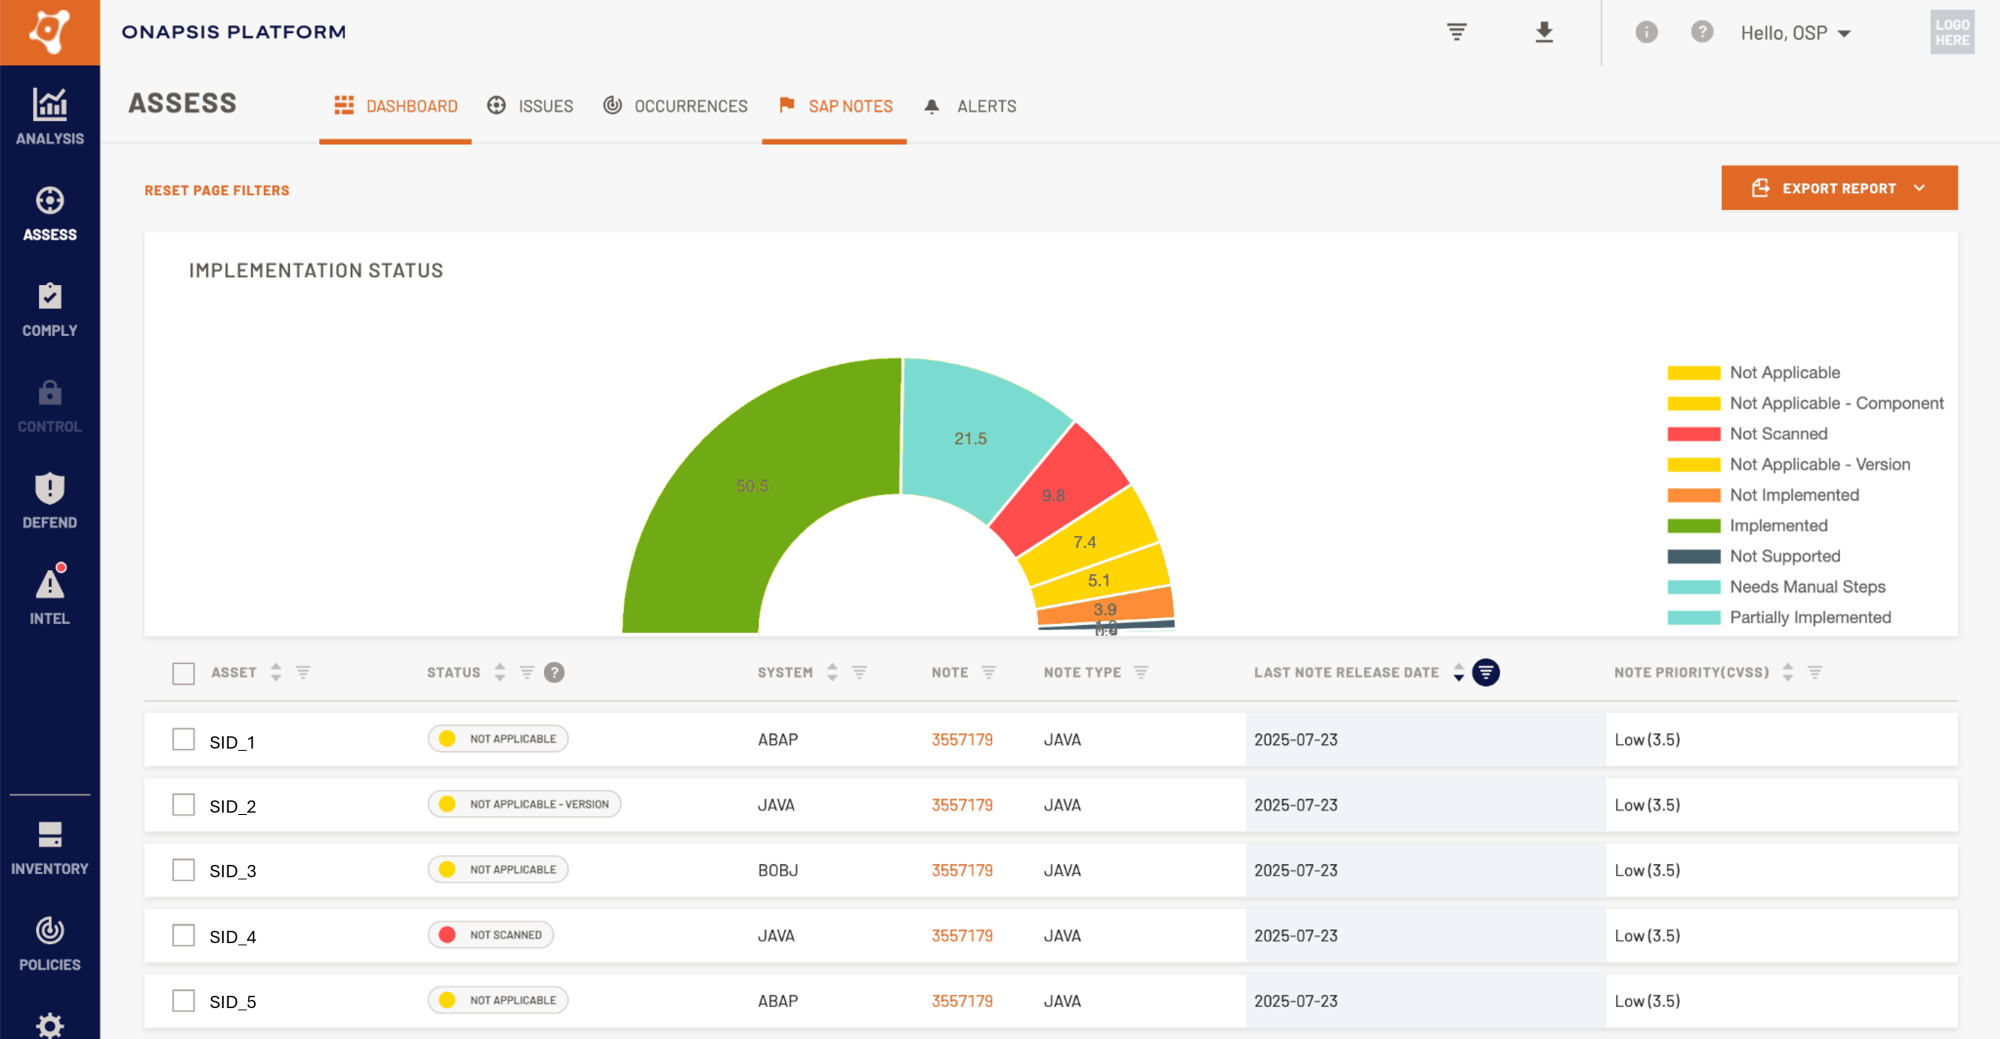The image size is (2000, 1039).
Task: Open help via the question mark header icon
Action: pyautogui.click(x=1702, y=32)
